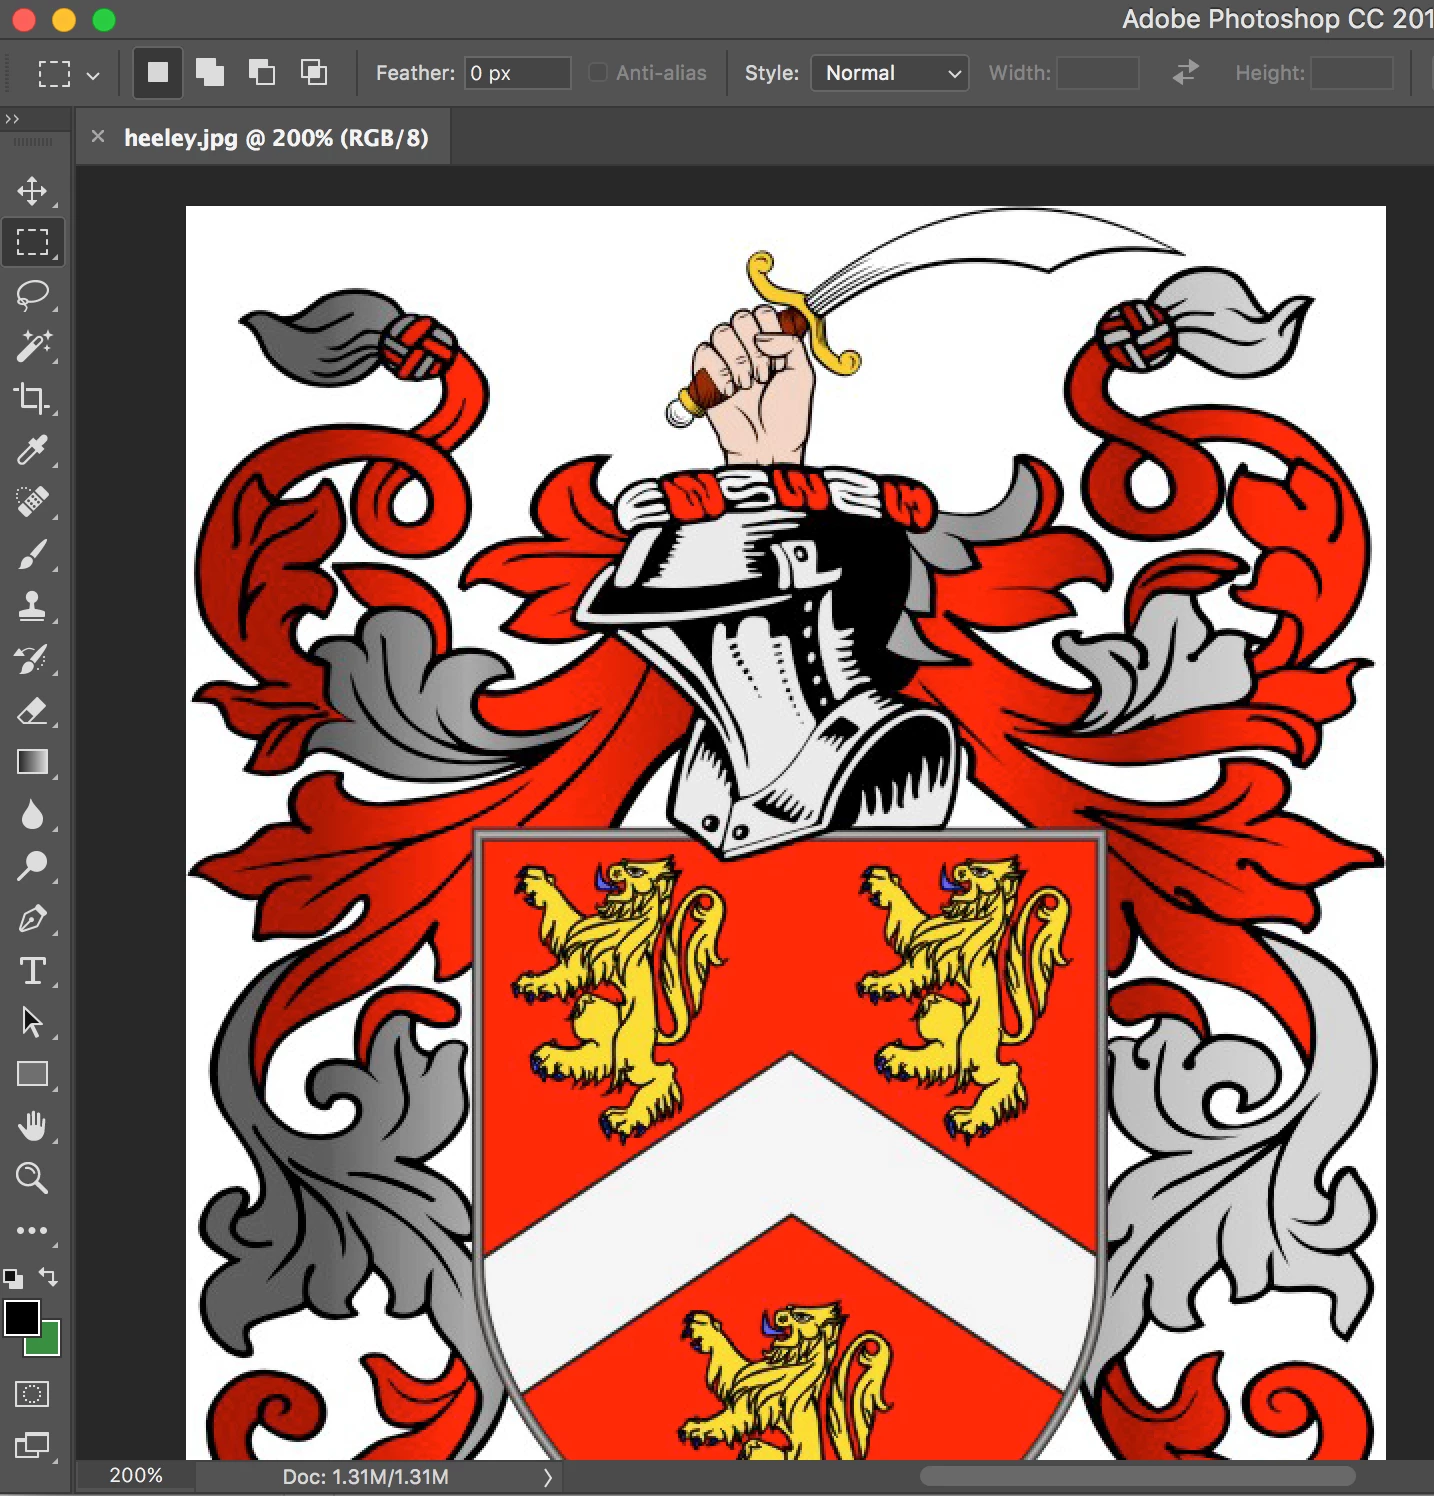Viewport: 1434px width, 1496px height.
Task: Select the Lasso tool
Action: tap(32, 294)
